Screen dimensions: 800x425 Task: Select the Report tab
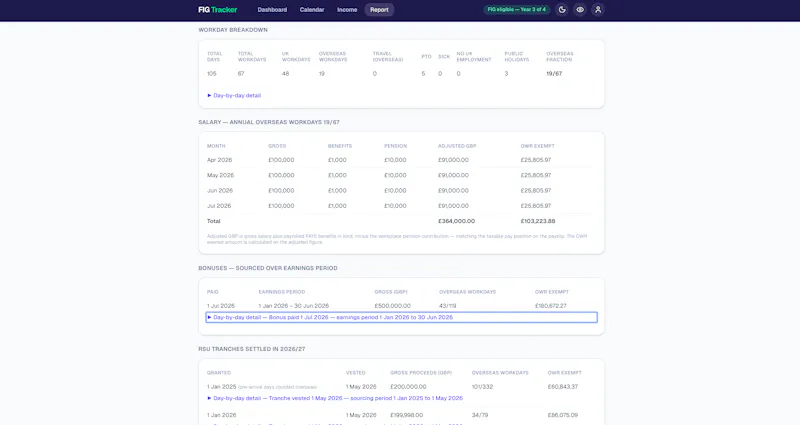point(379,10)
